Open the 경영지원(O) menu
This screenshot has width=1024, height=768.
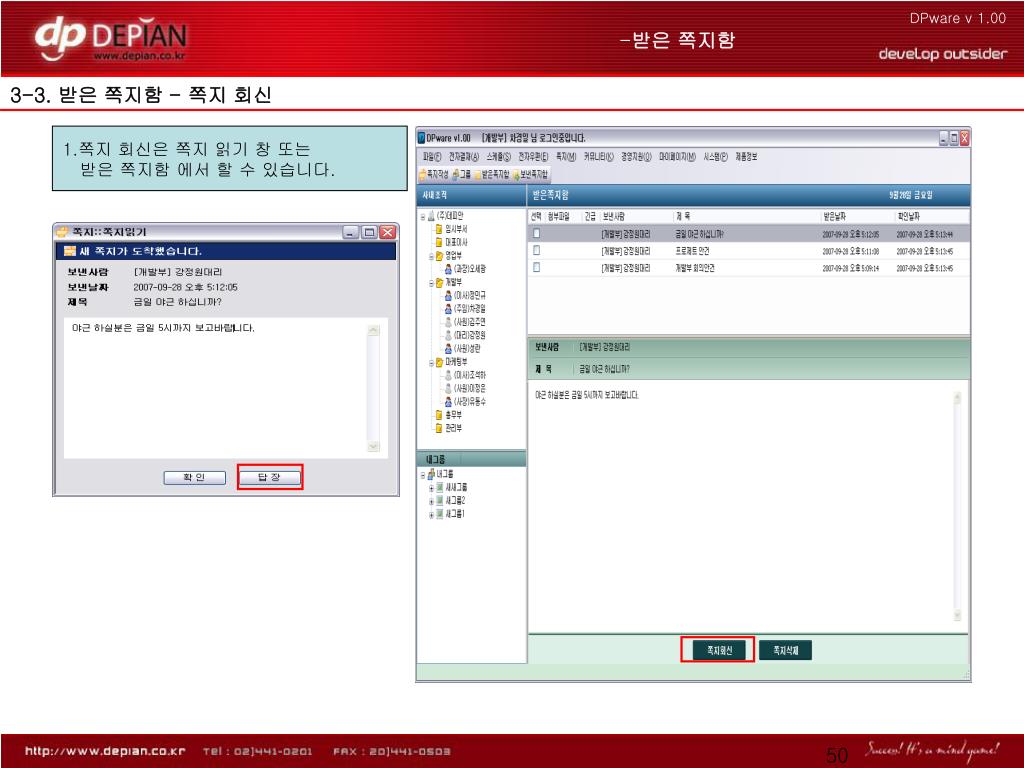pos(636,157)
